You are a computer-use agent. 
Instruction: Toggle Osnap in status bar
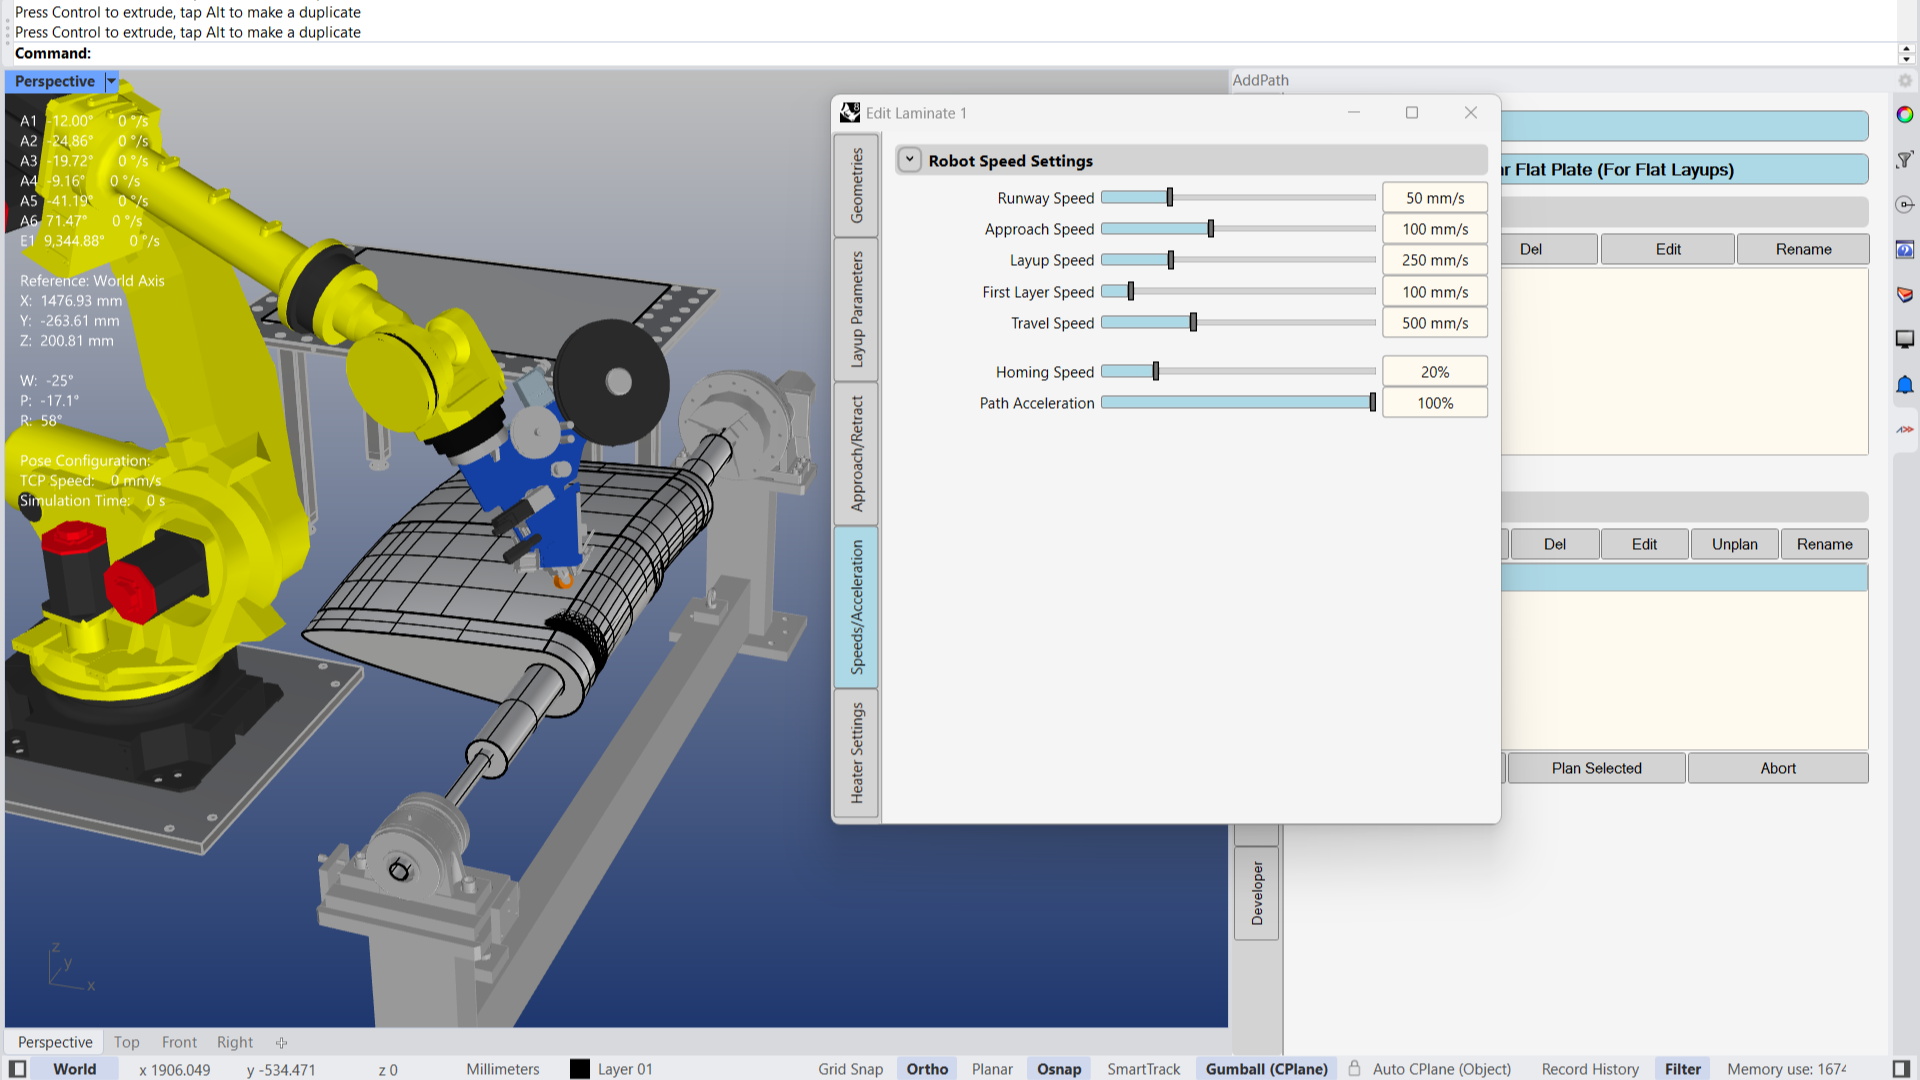tap(1059, 1069)
